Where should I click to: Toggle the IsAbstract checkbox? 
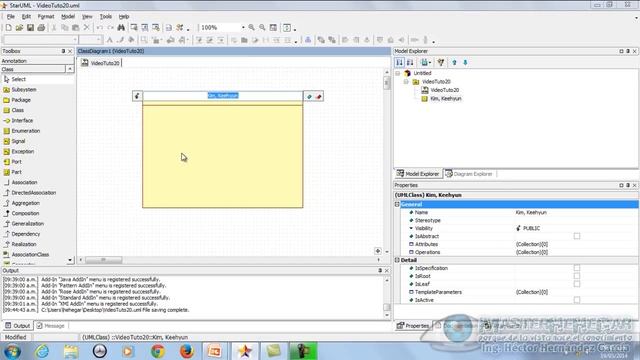click(577, 236)
